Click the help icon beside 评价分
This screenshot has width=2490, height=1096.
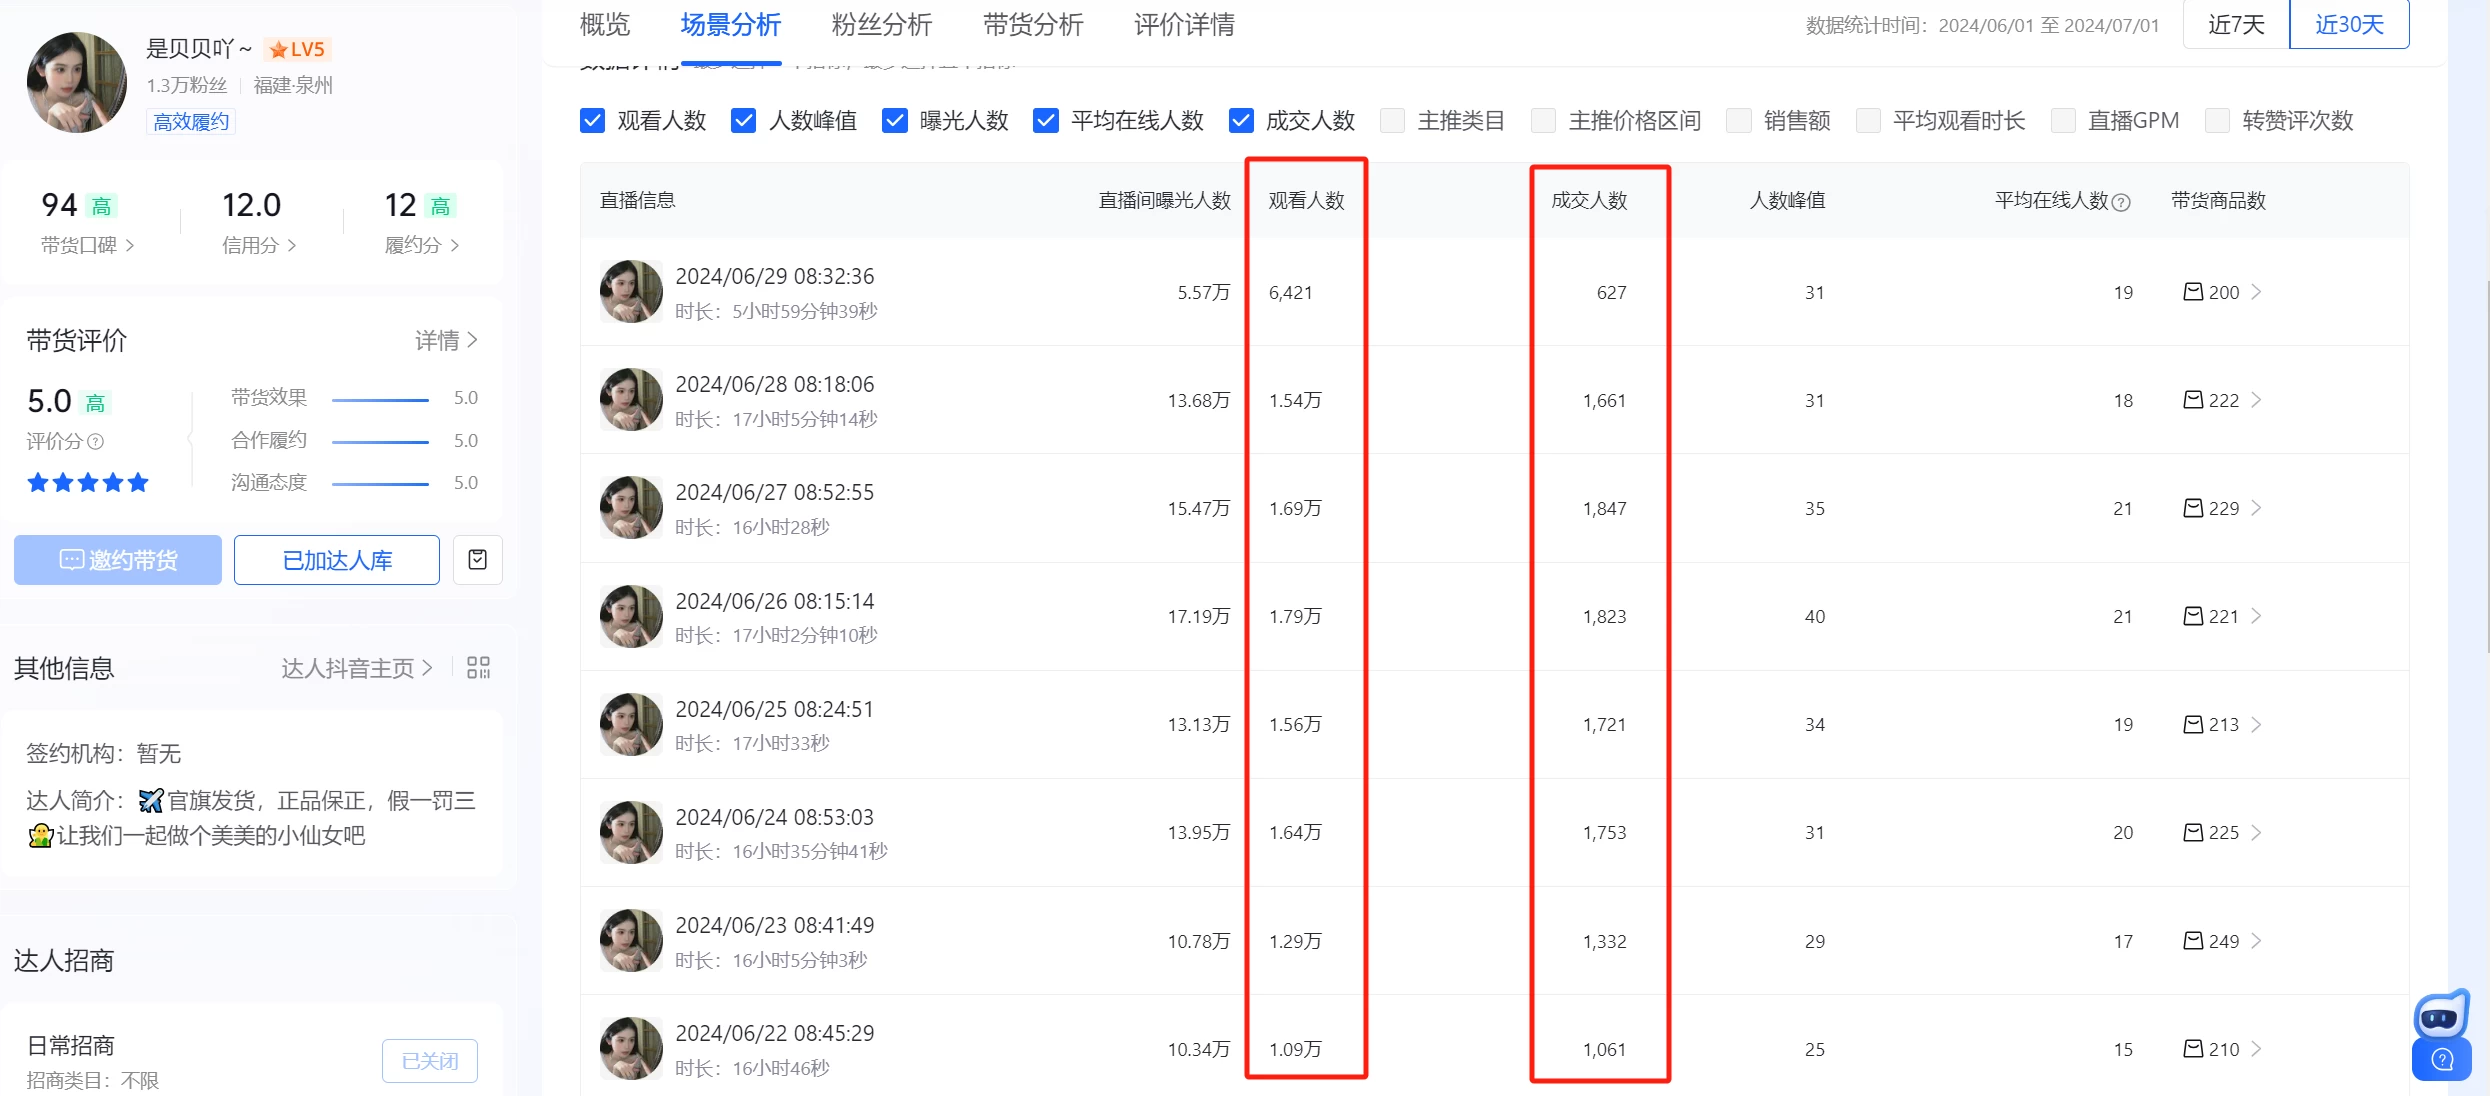click(x=95, y=441)
